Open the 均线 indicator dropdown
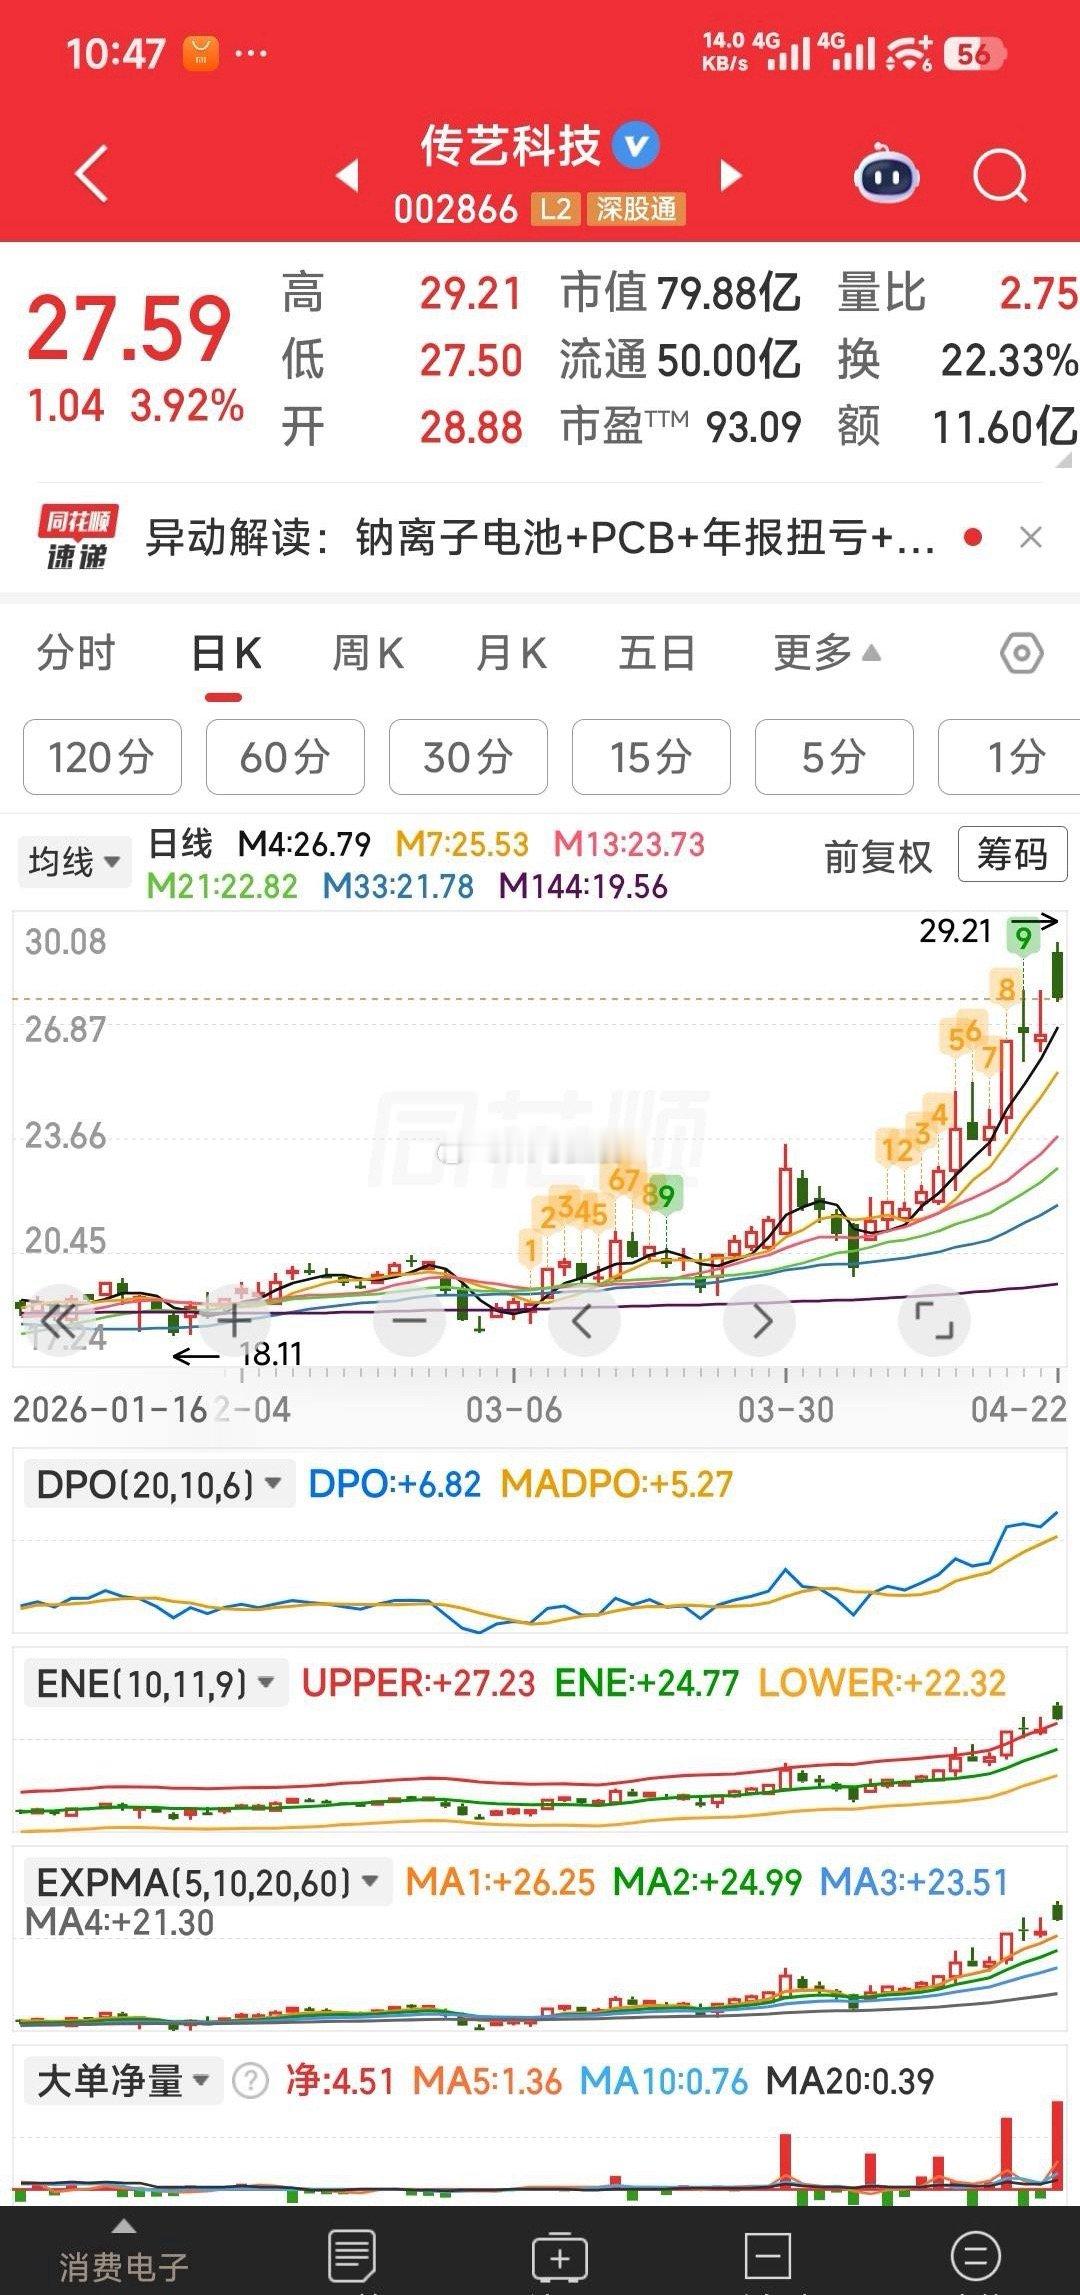The width and height of the screenshot is (1080, 2295). (75, 861)
